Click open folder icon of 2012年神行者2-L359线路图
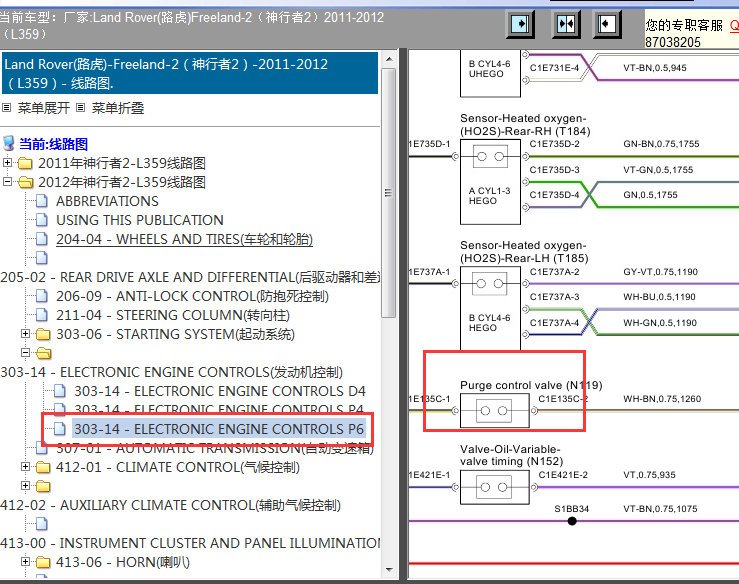 coord(26,182)
